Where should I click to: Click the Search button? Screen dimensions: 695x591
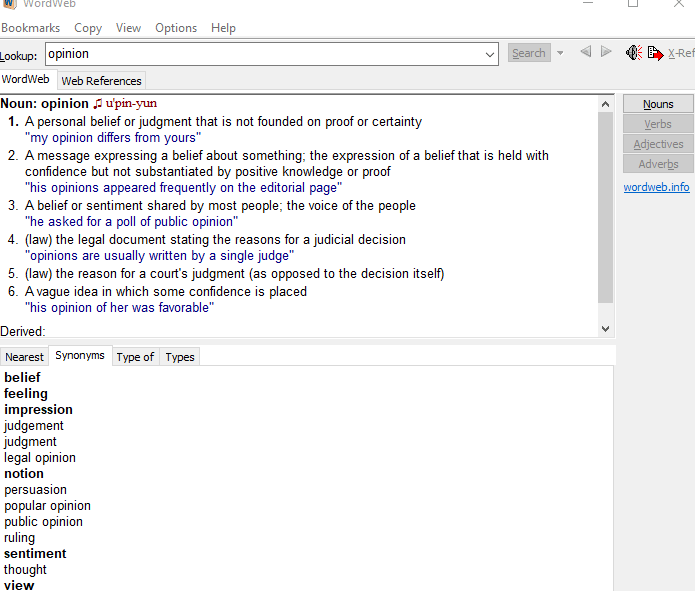tap(529, 53)
